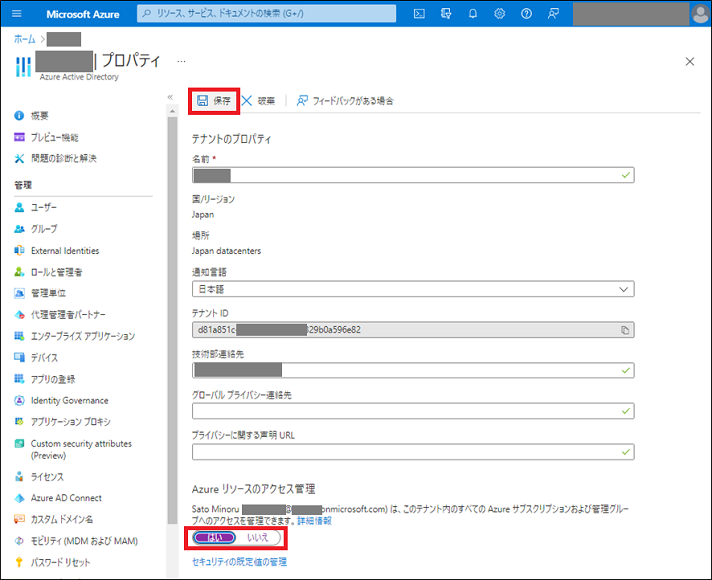Open portal settings gear

(499, 14)
